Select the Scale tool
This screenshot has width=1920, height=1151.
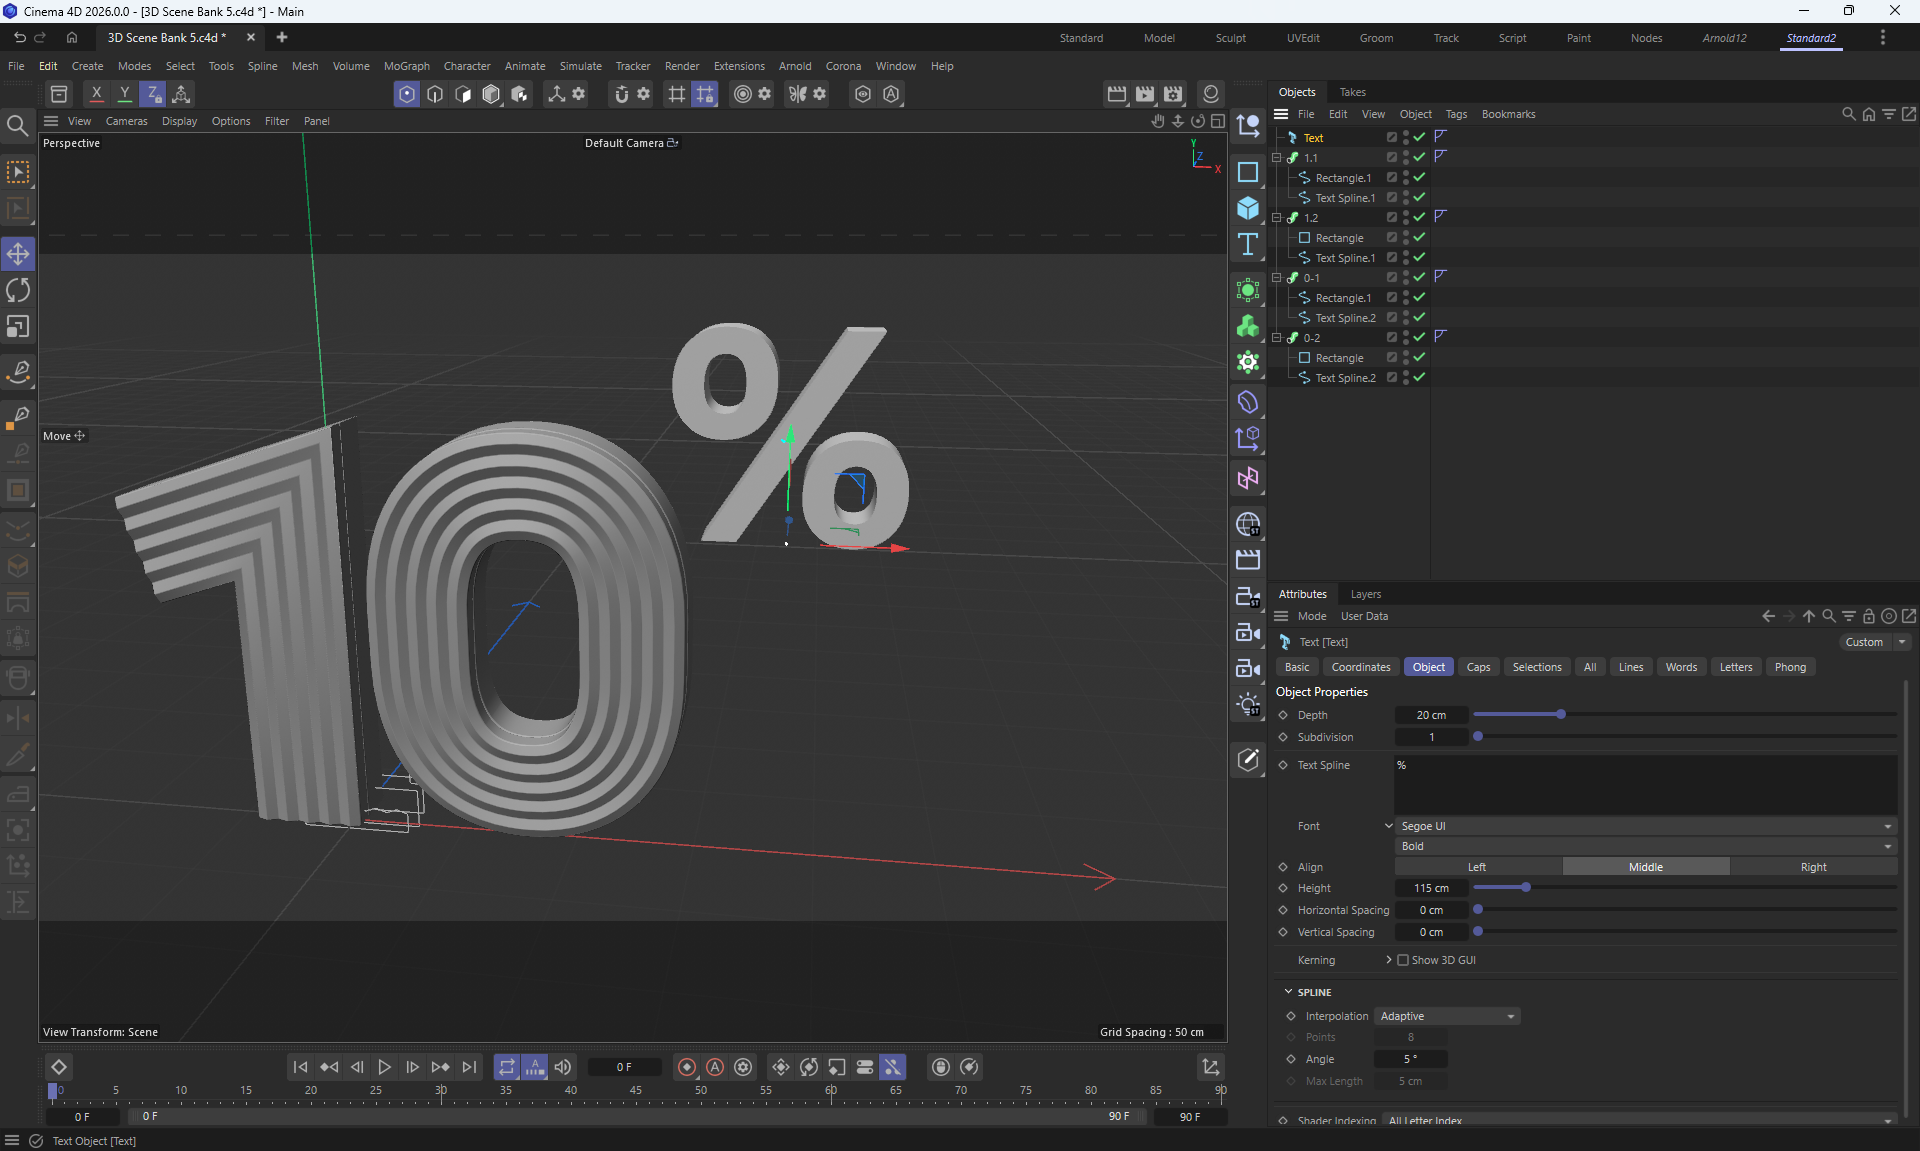(18, 327)
